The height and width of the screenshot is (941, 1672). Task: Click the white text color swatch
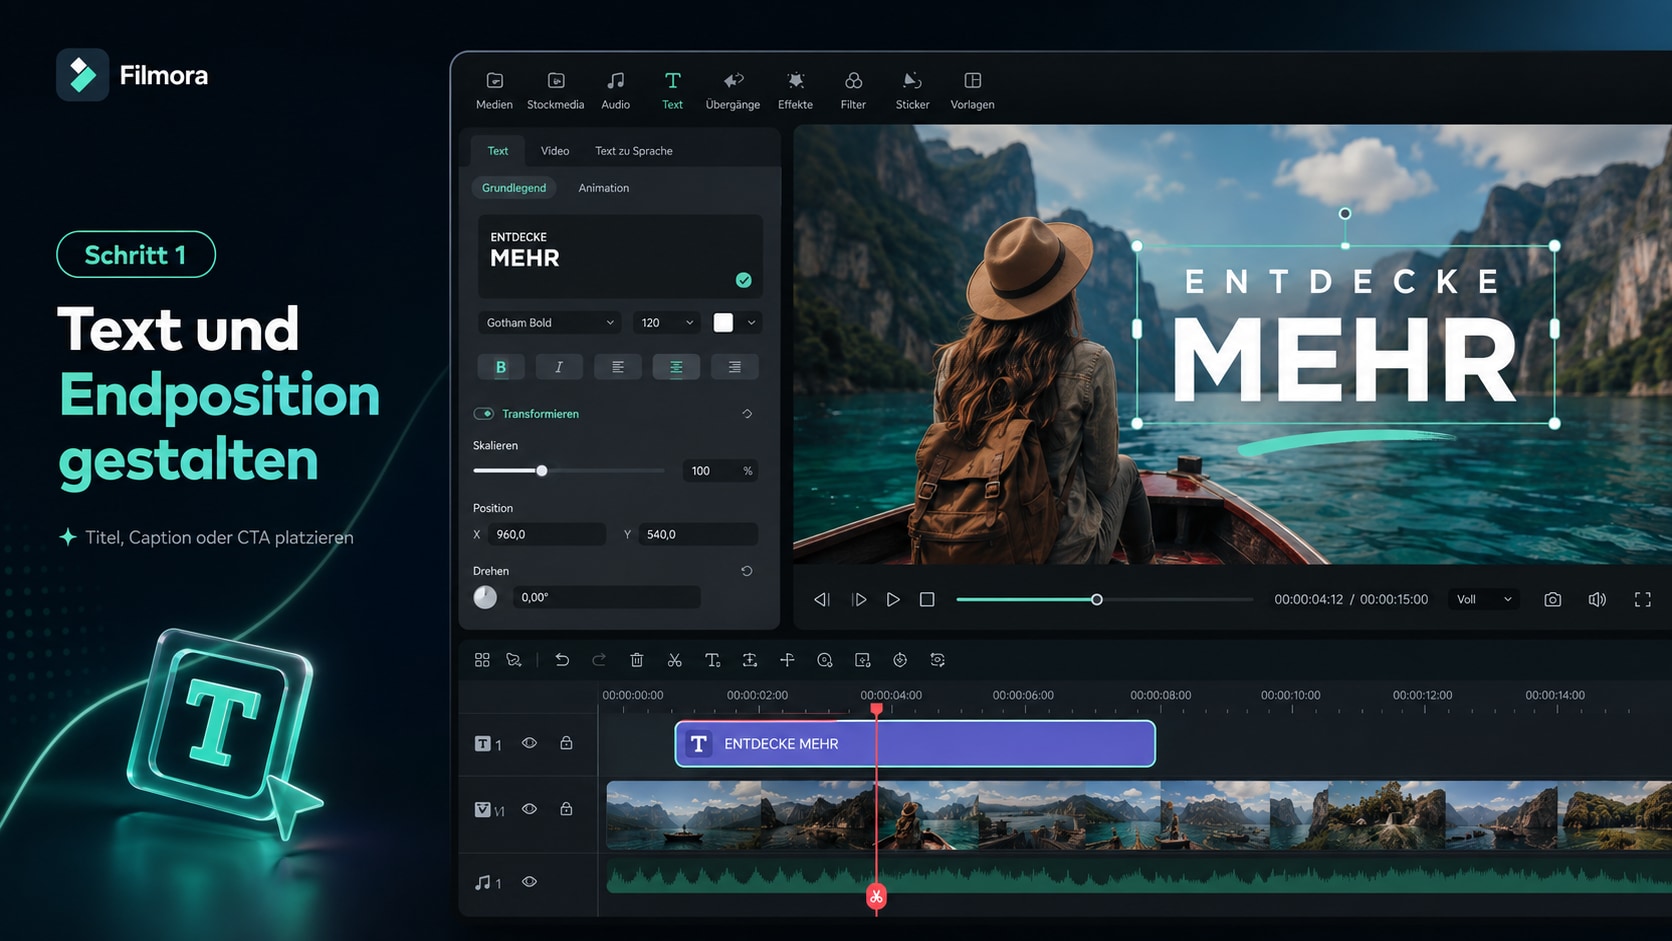(x=723, y=323)
